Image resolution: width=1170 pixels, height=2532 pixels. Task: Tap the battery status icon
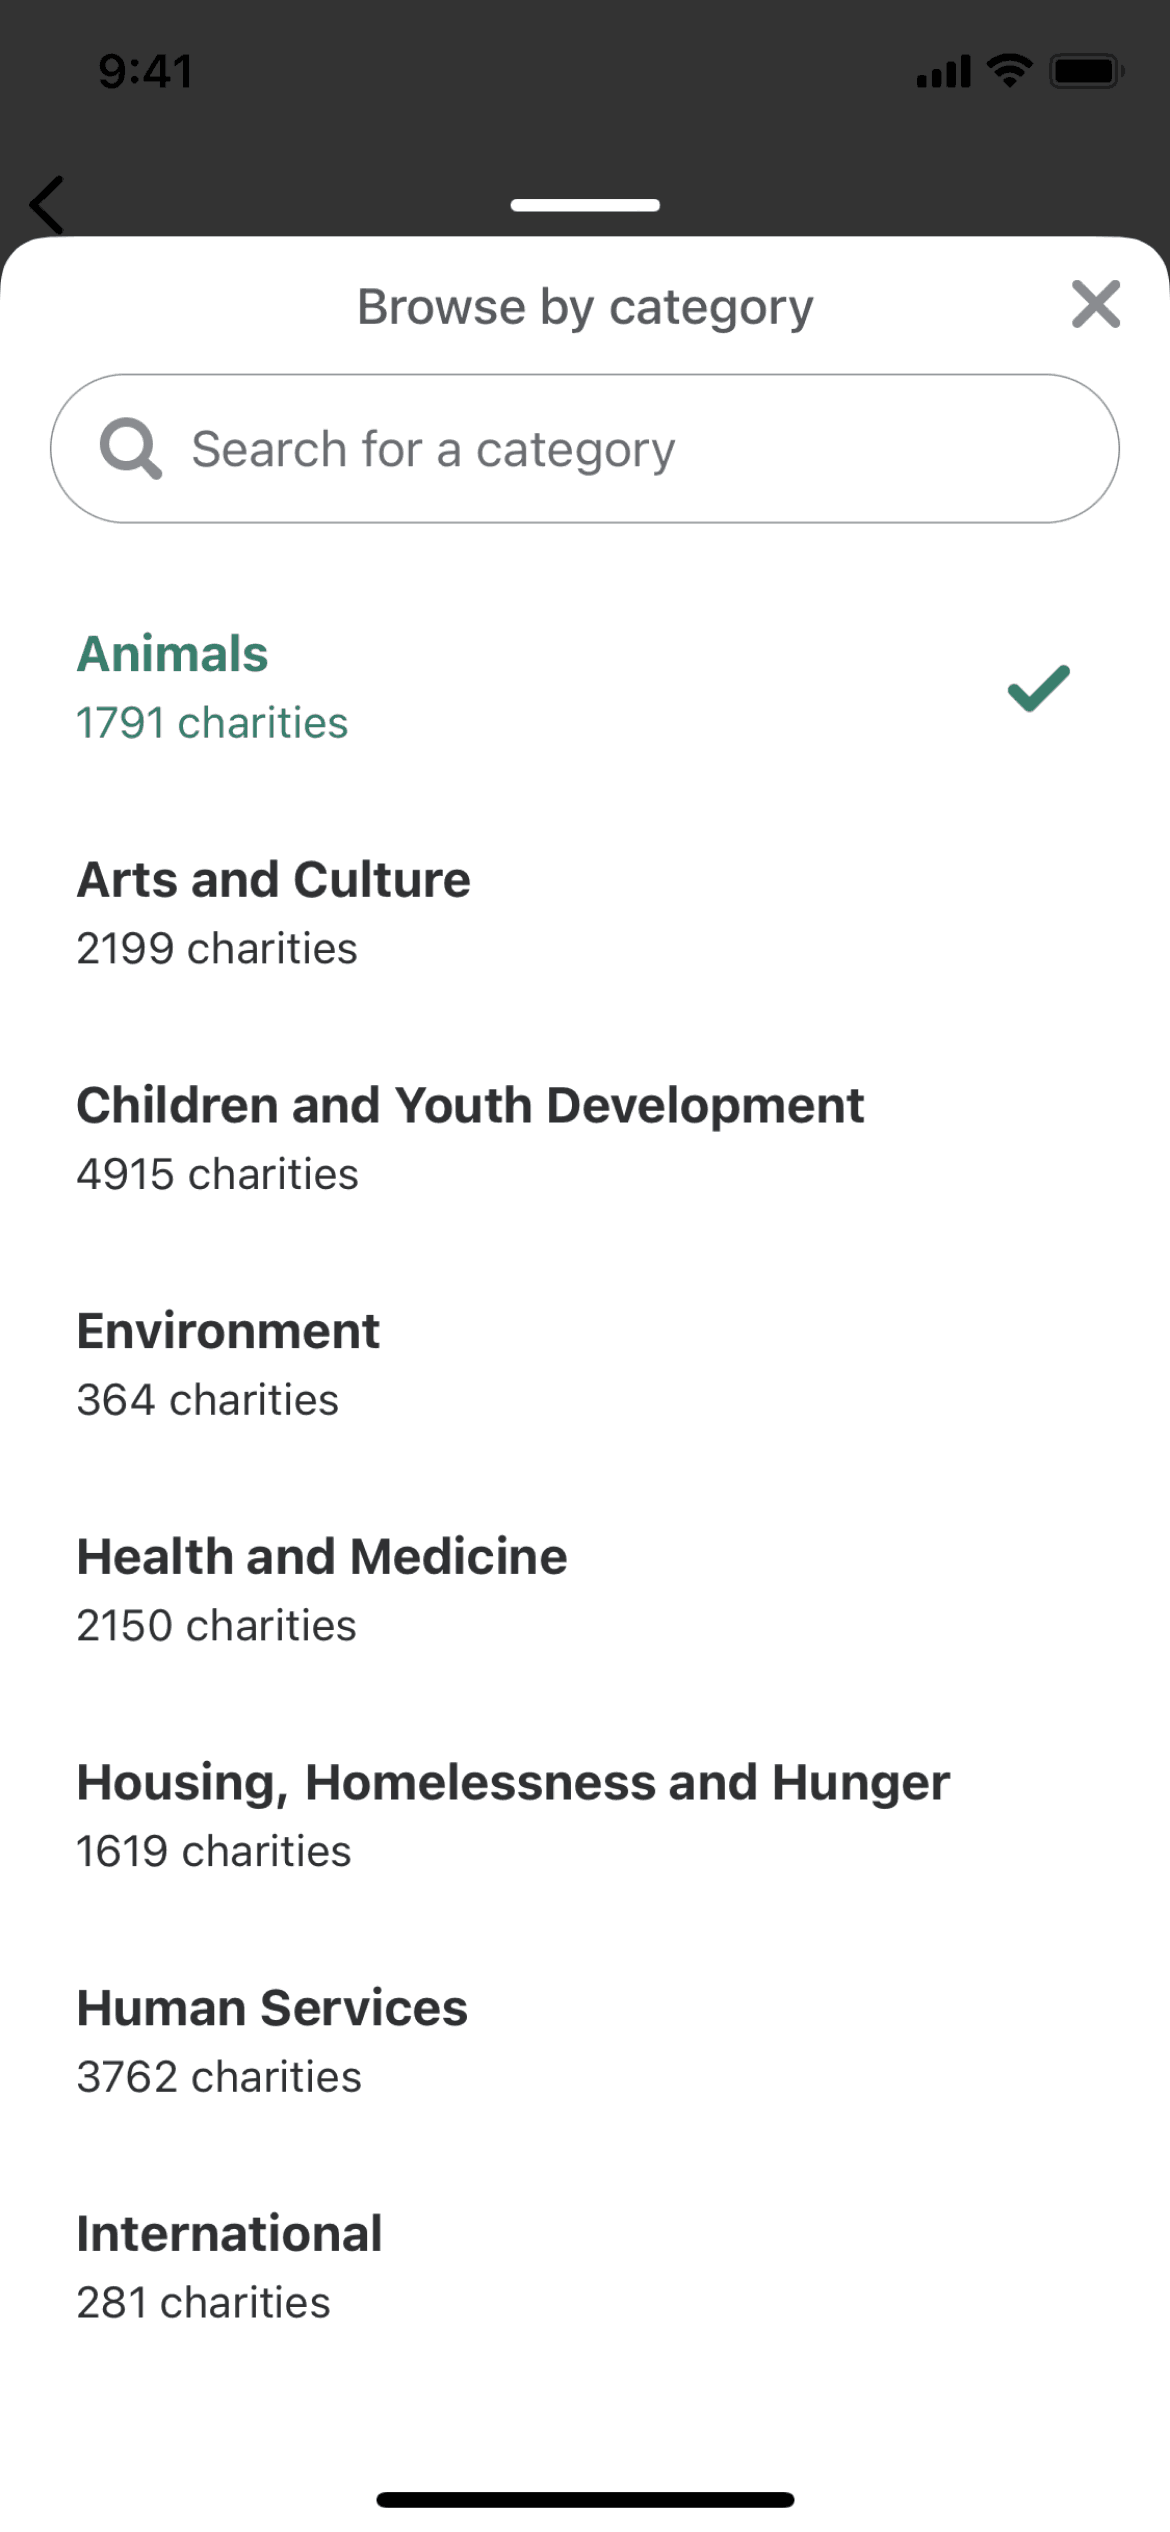click(1086, 71)
